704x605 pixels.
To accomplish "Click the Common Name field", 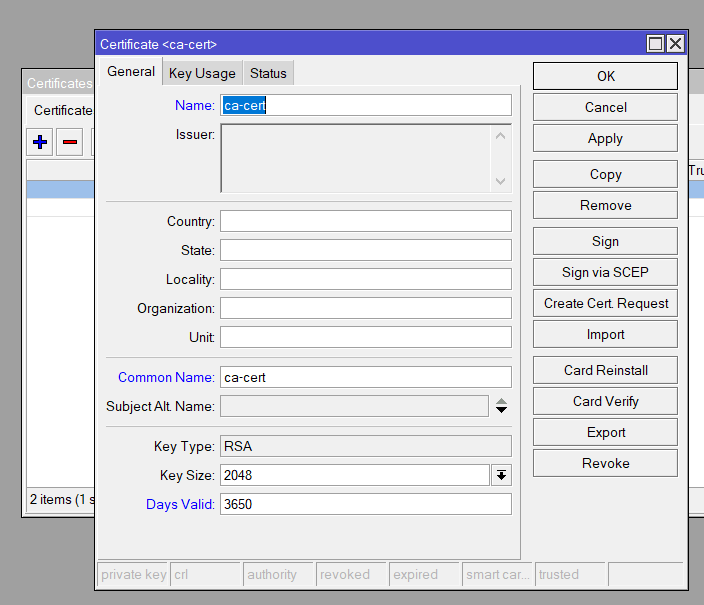I will pyautogui.click(x=365, y=377).
